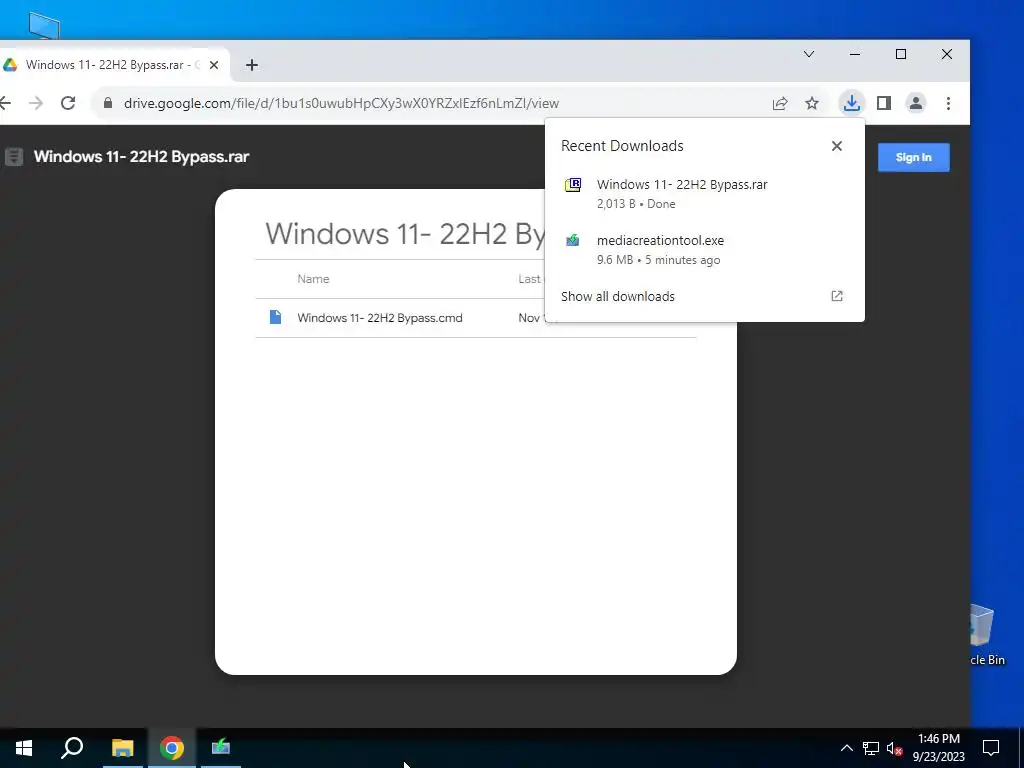This screenshot has width=1024, height=768.
Task: Select the Windows 11- 22H2 Bypass.rar browser tab
Action: point(114,65)
